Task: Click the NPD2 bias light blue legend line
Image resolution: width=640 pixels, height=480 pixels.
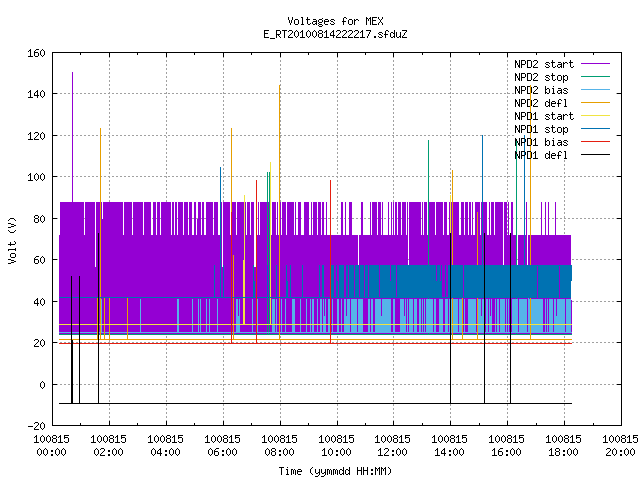Action: (595, 90)
